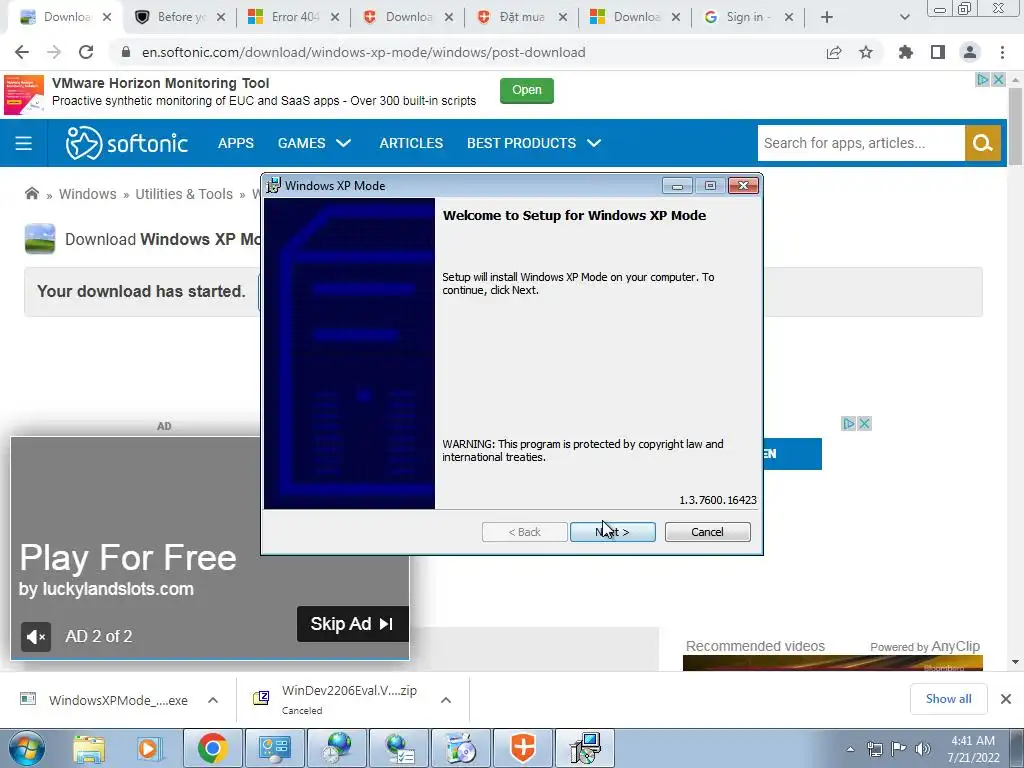Unmute the video ad sound
The width and height of the screenshot is (1024, 768).
point(36,636)
